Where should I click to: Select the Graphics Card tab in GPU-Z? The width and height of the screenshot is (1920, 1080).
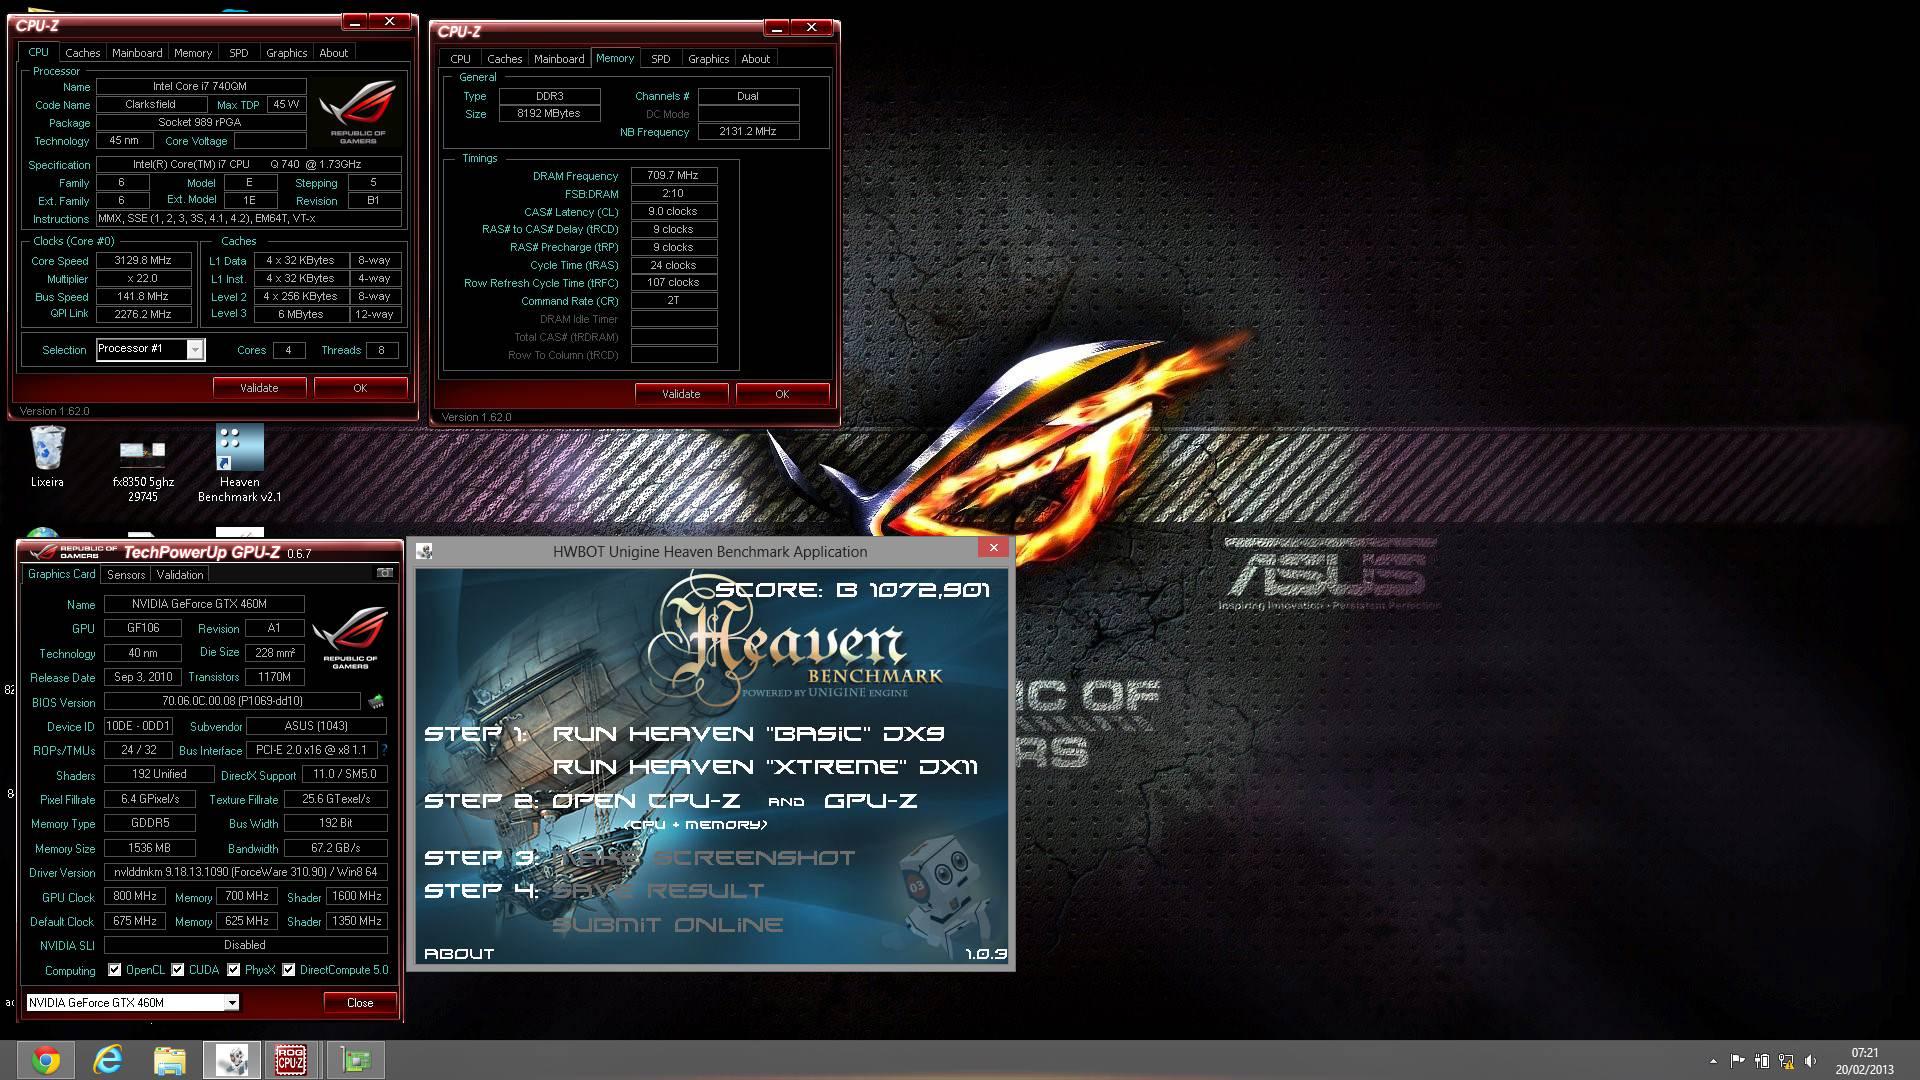61,574
